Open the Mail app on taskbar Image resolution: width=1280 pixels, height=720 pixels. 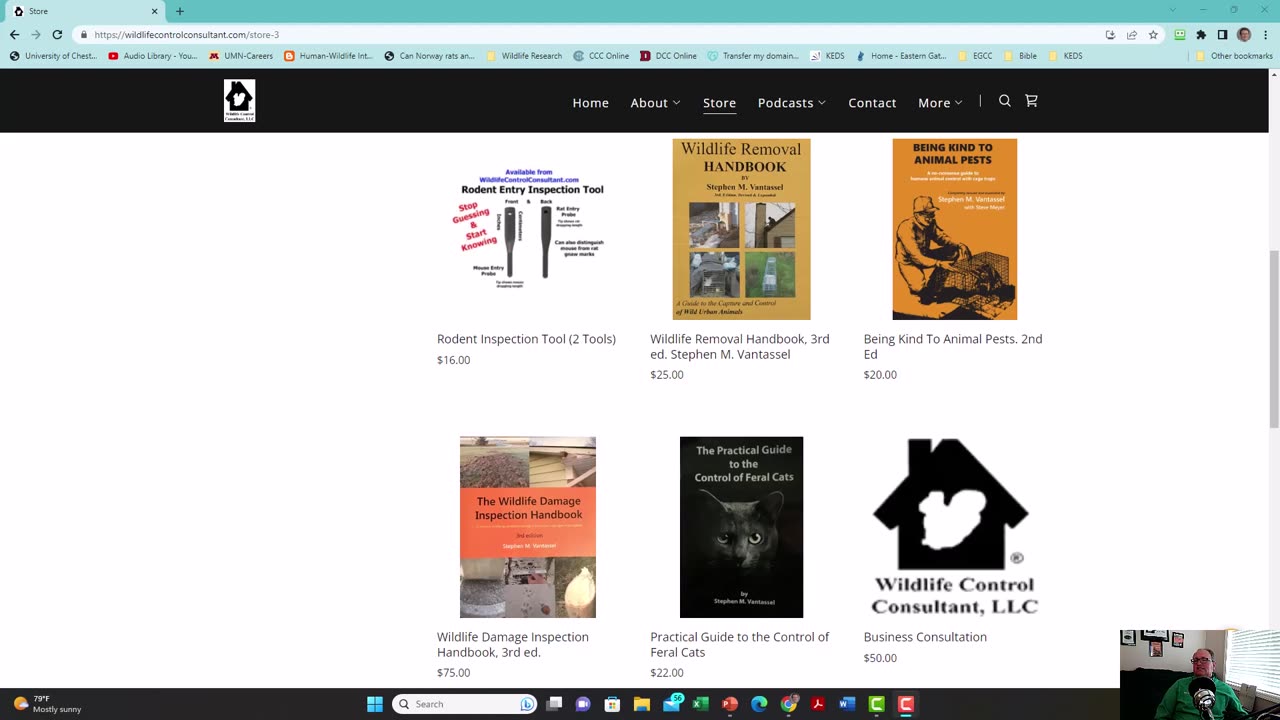(x=672, y=704)
